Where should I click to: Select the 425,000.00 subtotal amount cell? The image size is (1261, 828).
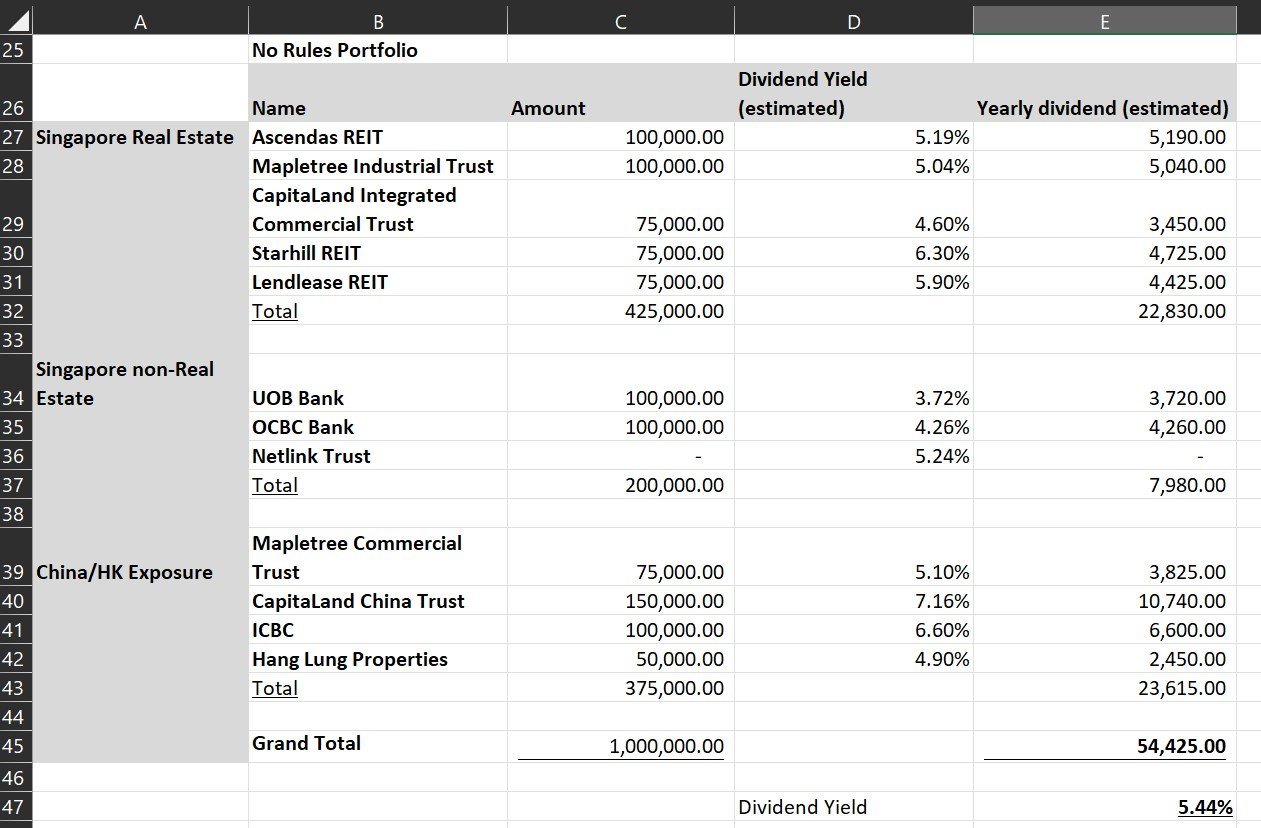(621, 312)
